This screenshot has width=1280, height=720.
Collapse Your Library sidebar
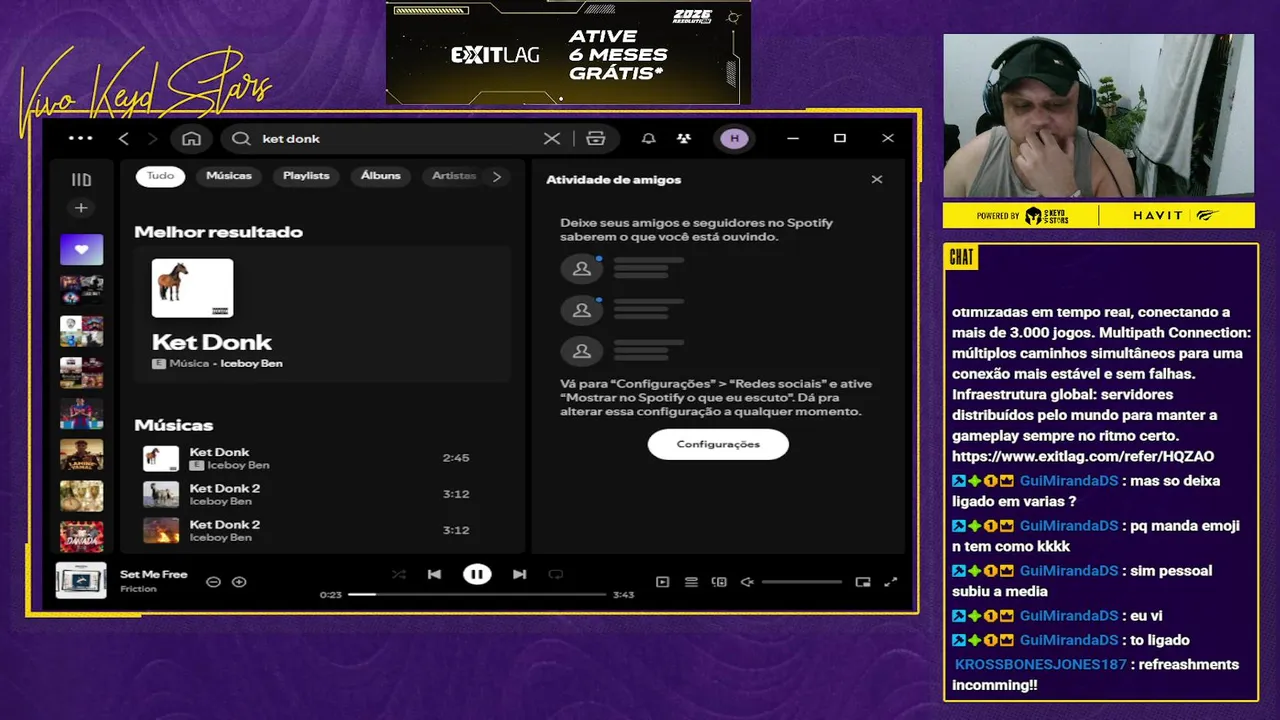click(x=81, y=180)
